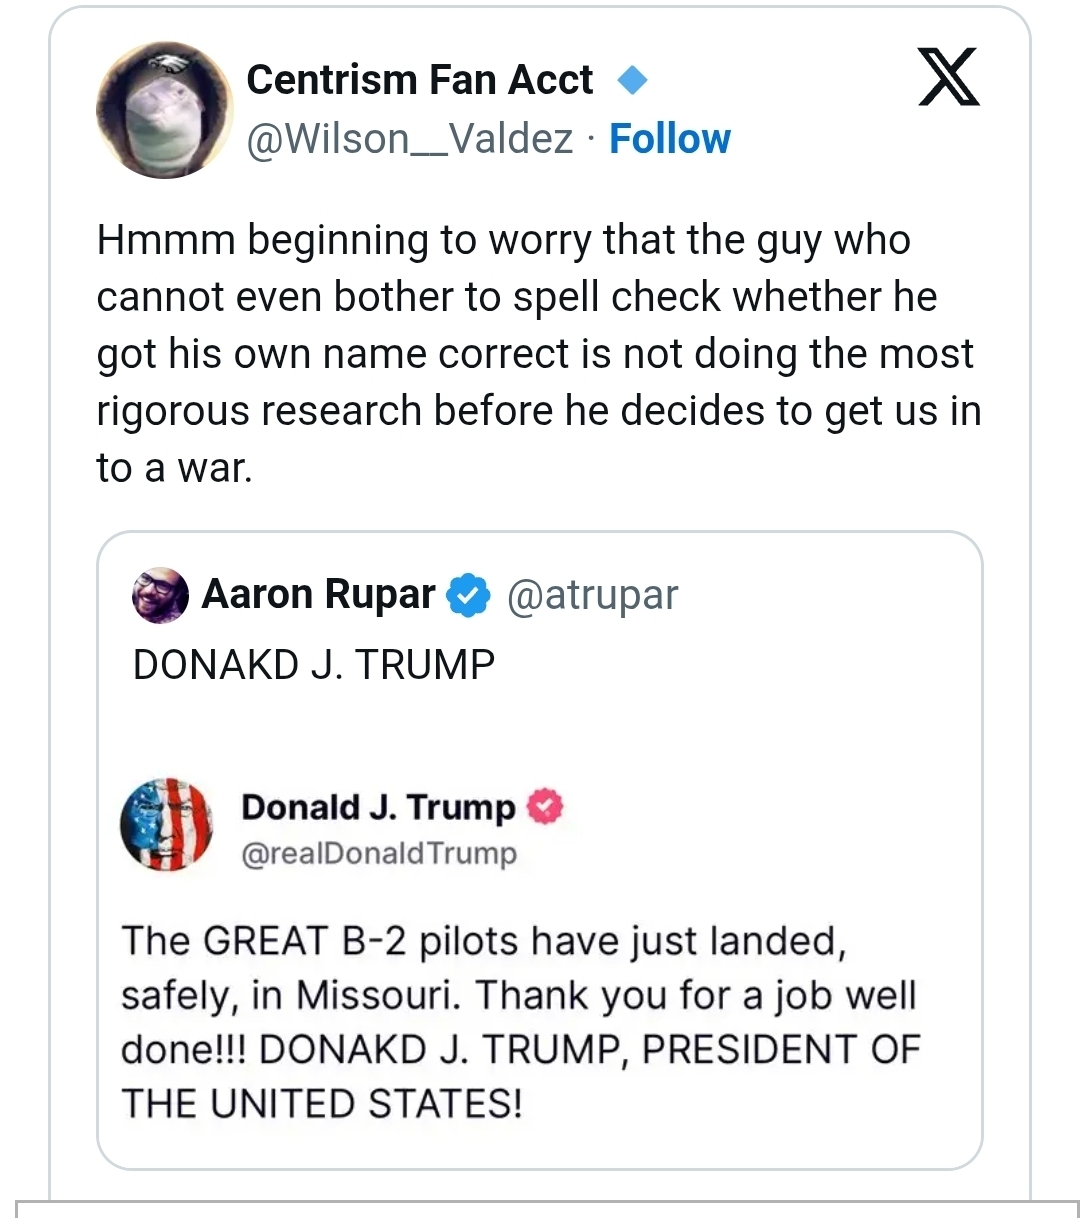Image resolution: width=1080 pixels, height=1218 pixels.
Task: Click the @atrupar handle
Action: [592, 595]
